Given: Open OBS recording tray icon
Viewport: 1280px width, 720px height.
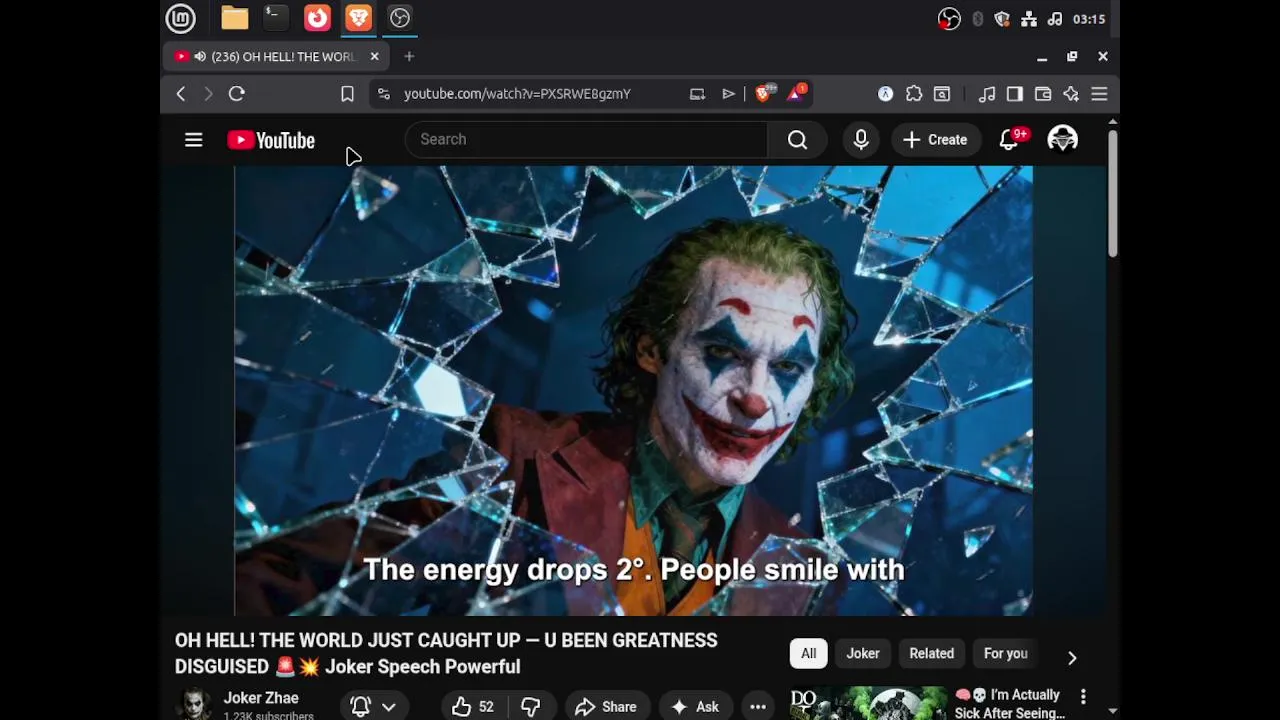Looking at the screenshot, I should pyautogui.click(x=949, y=19).
